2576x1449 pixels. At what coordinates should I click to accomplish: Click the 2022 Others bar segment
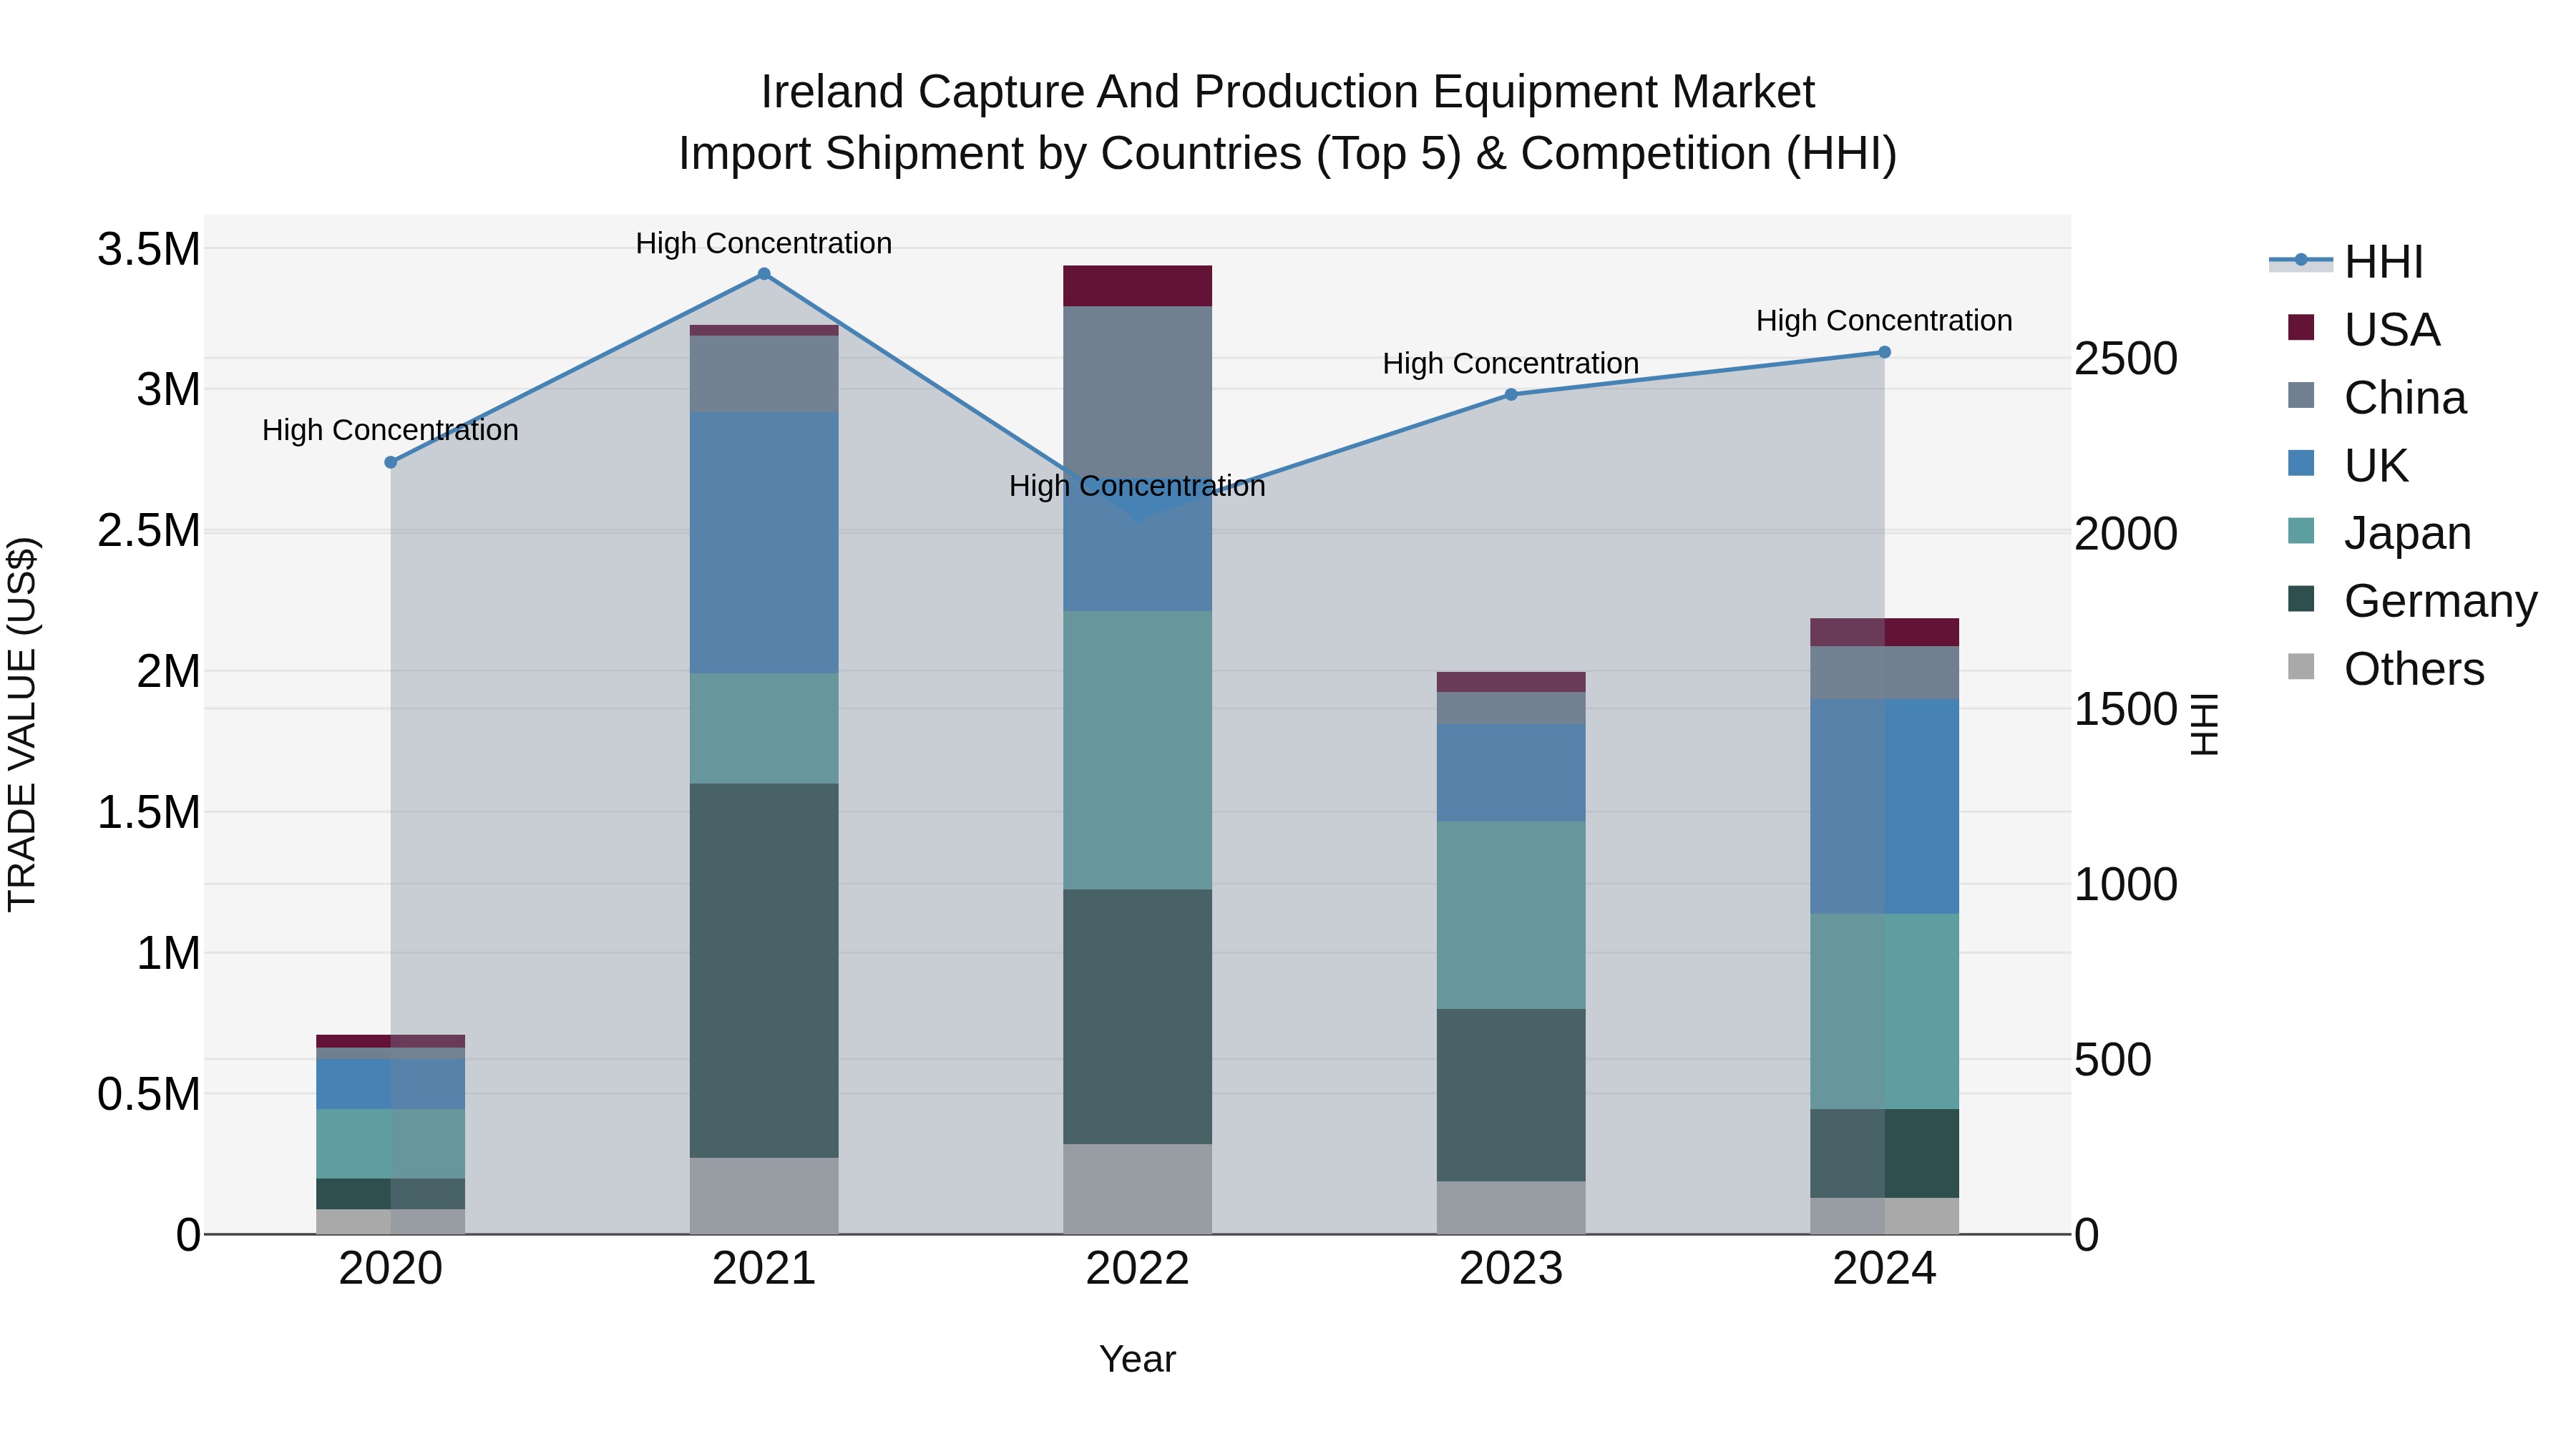1137,1189
